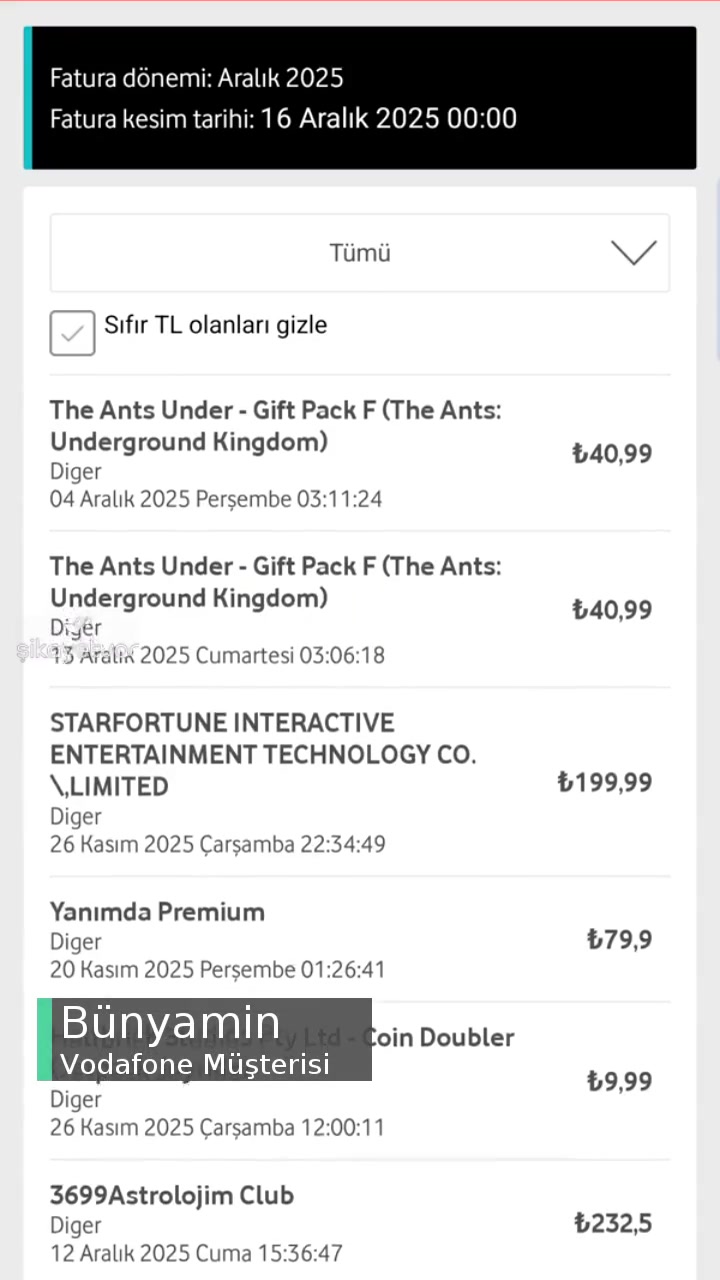The height and width of the screenshot is (1280, 720).
Task: Open the Tümü filter dropdown
Action: click(x=360, y=253)
